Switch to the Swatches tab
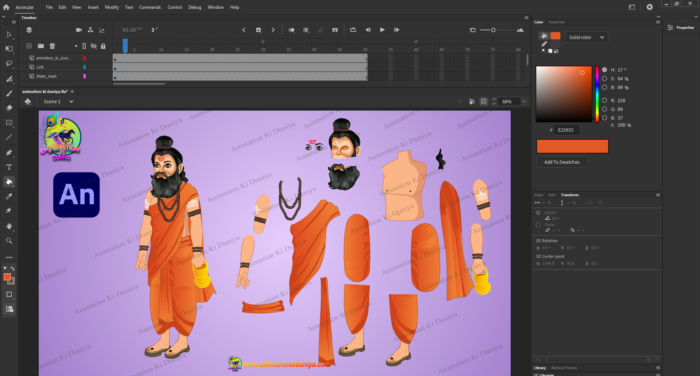This screenshot has height=376, width=700. (x=556, y=22)
